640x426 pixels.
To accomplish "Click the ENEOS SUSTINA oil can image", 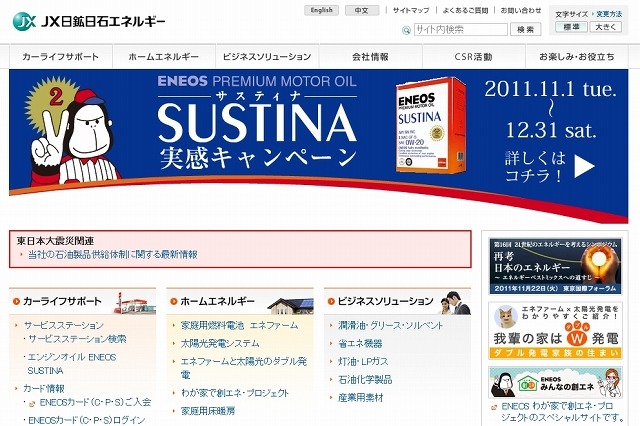I will coord(431,125).
